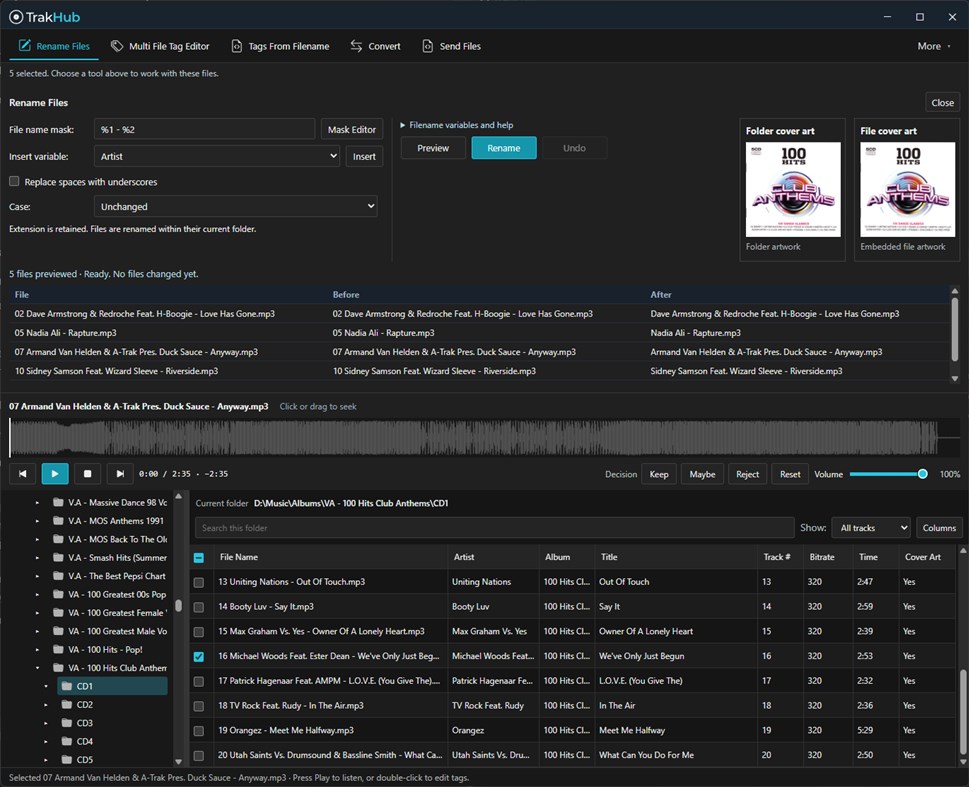Close the Rename Files panel

(x=942, y=103)
